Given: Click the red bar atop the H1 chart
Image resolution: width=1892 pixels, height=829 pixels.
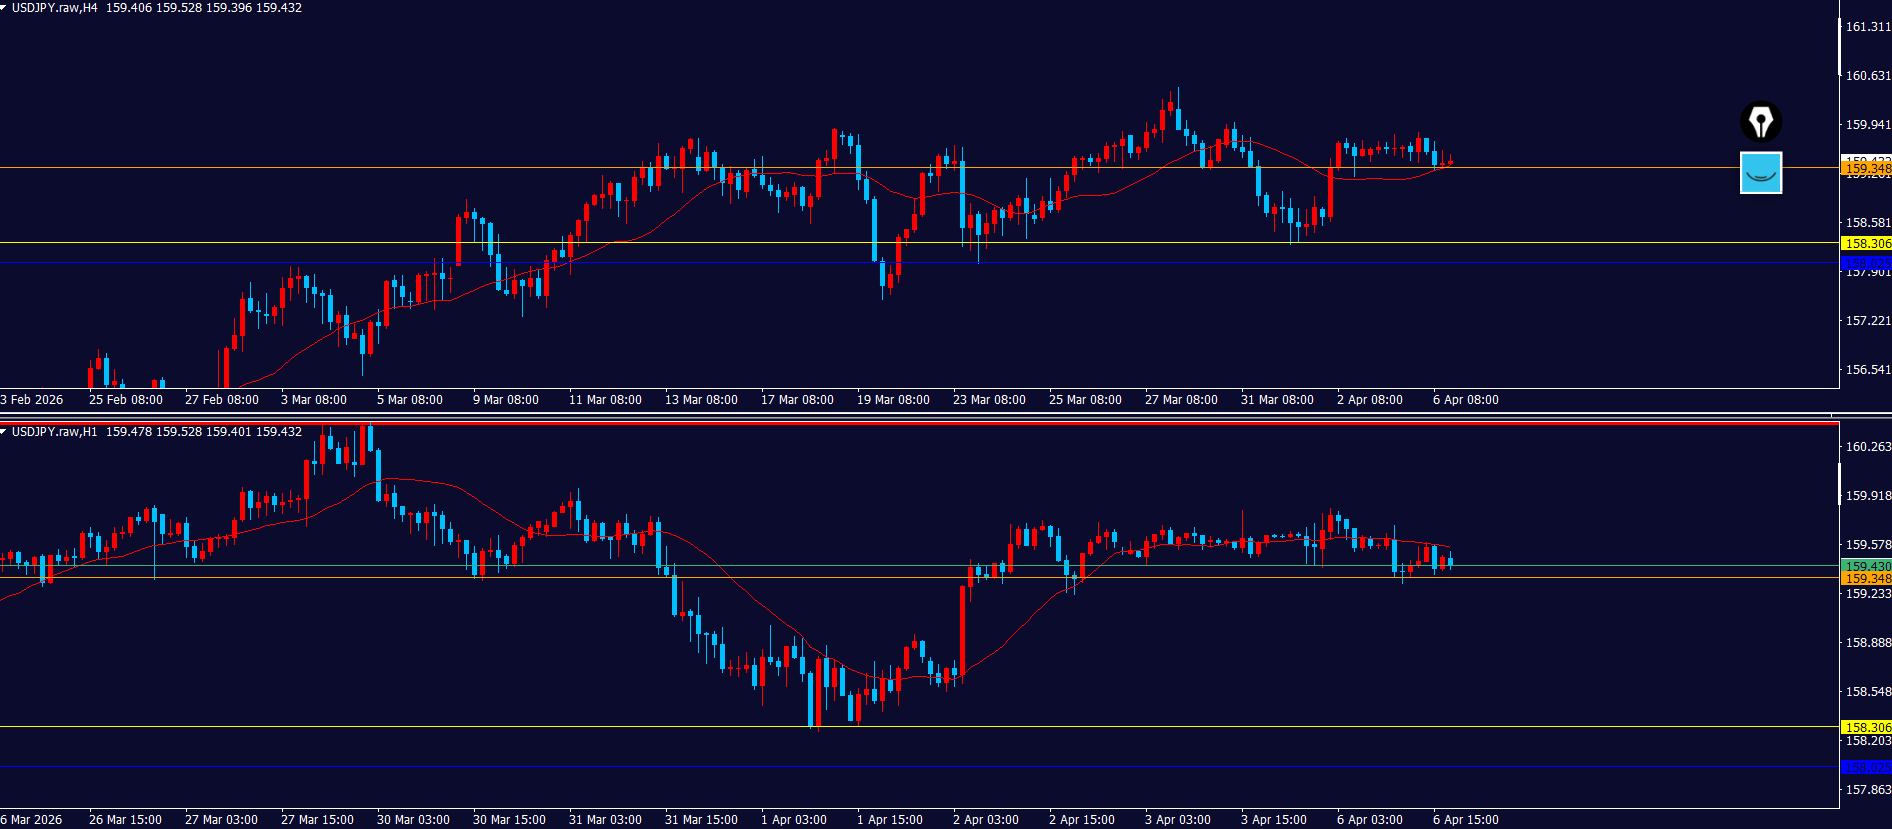Looking at the screenshot, I should [x=918, y=423].
